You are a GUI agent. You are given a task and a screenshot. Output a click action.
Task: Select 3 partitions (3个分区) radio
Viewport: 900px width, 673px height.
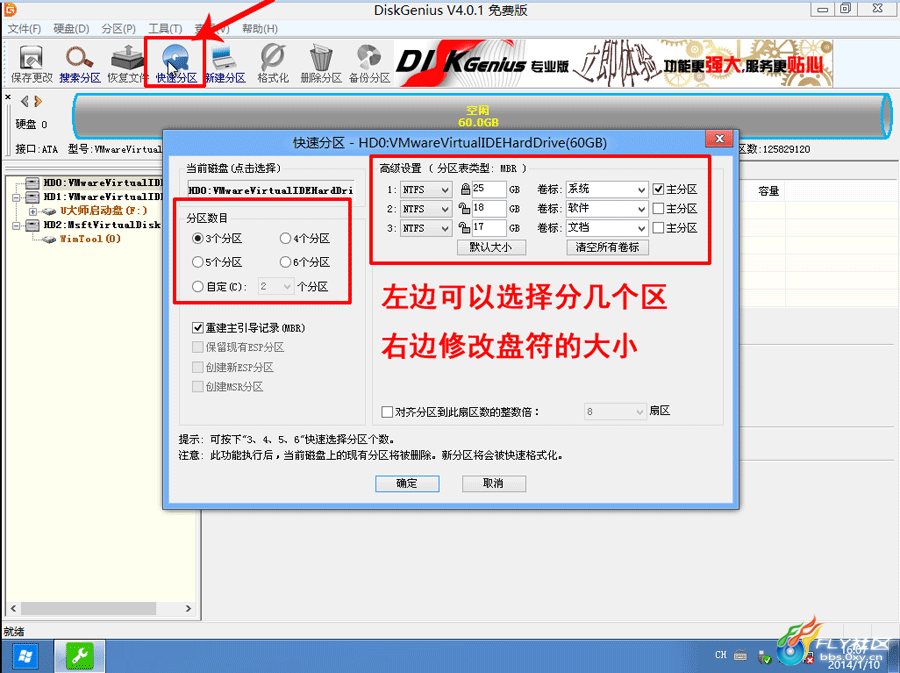click(197, 238)
